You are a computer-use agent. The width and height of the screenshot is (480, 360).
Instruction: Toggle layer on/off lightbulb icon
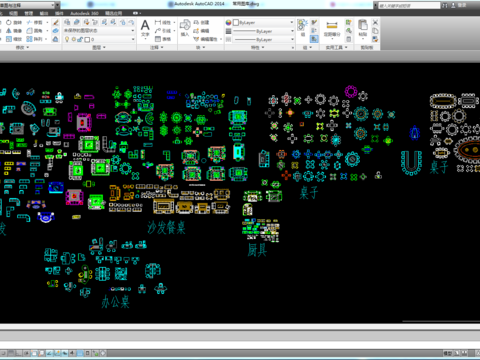click(67, 39)
